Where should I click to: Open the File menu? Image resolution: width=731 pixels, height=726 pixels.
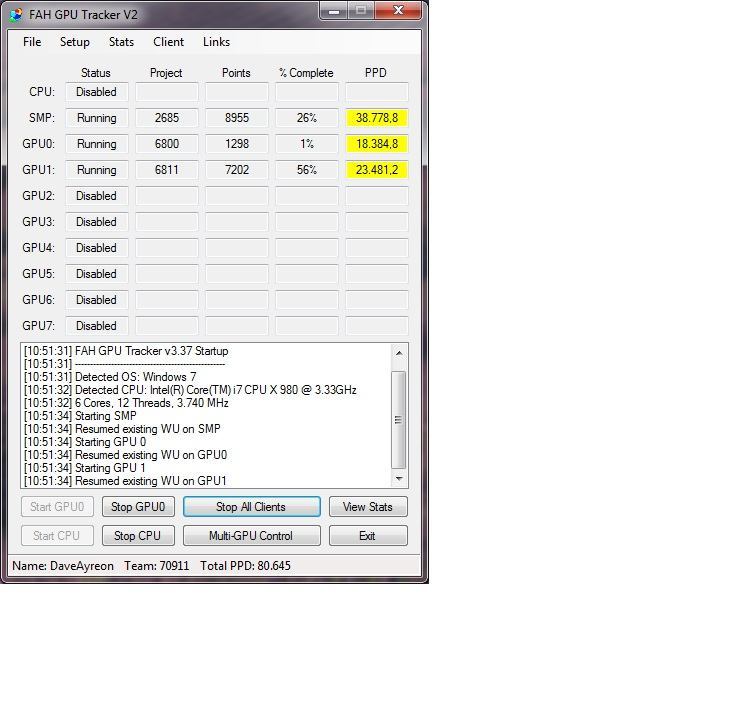pyautogui.click(x=32, y=42)
